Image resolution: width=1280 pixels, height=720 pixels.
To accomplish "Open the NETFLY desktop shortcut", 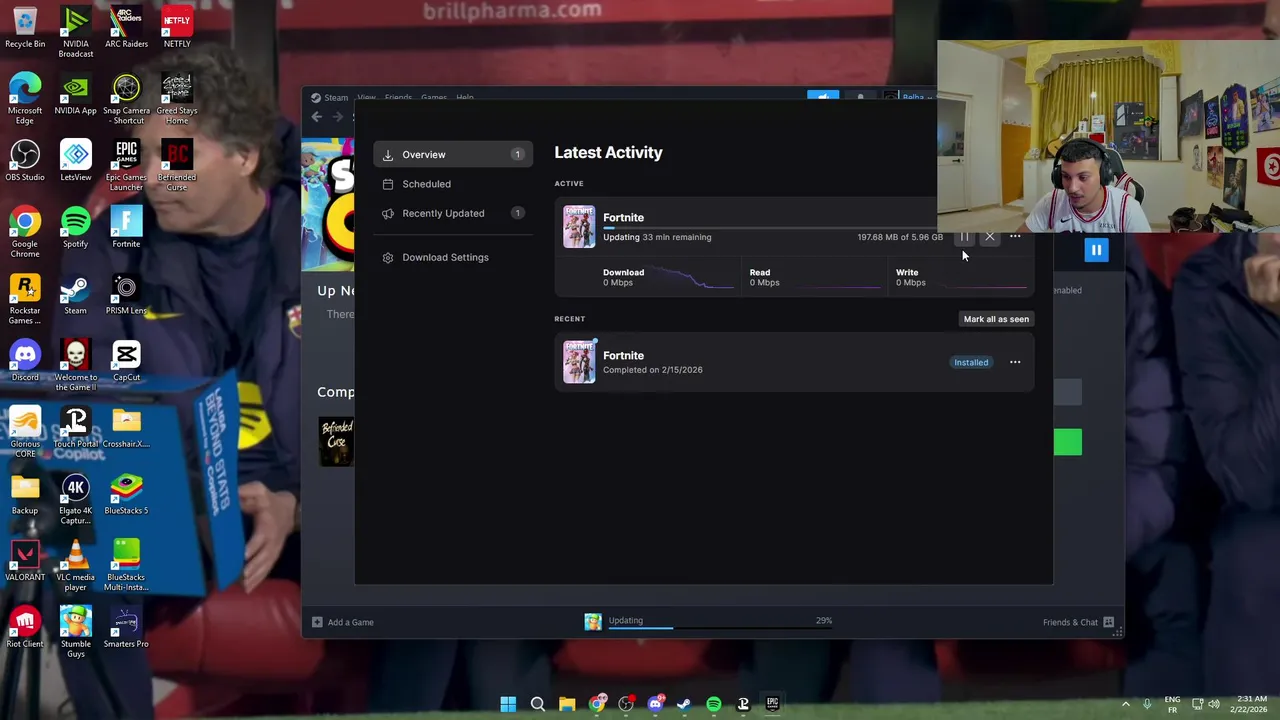I will [177, 27].
